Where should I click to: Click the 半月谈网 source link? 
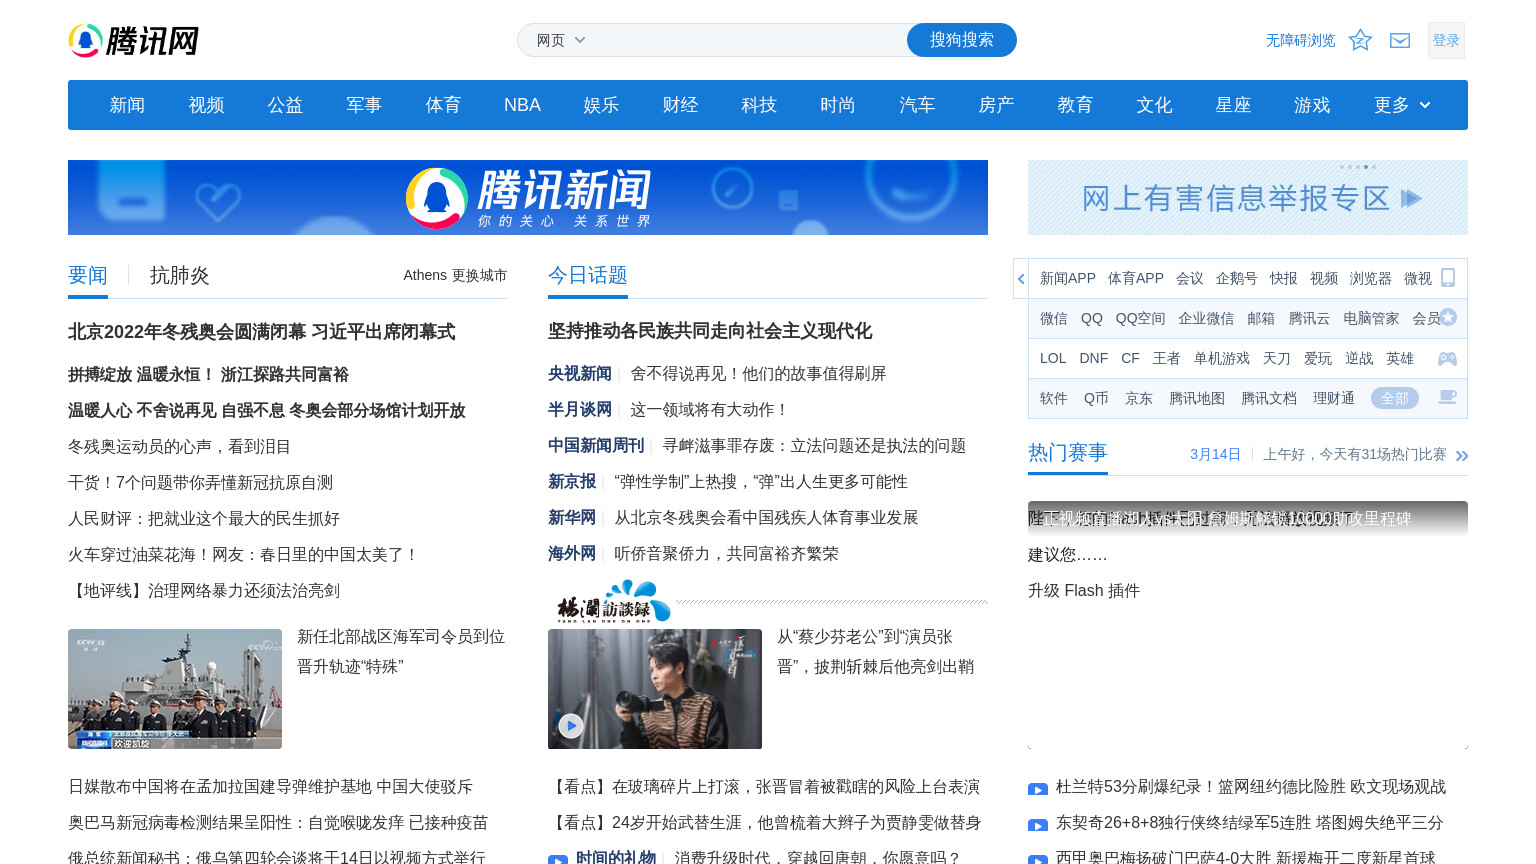click(x=580, y=410)
